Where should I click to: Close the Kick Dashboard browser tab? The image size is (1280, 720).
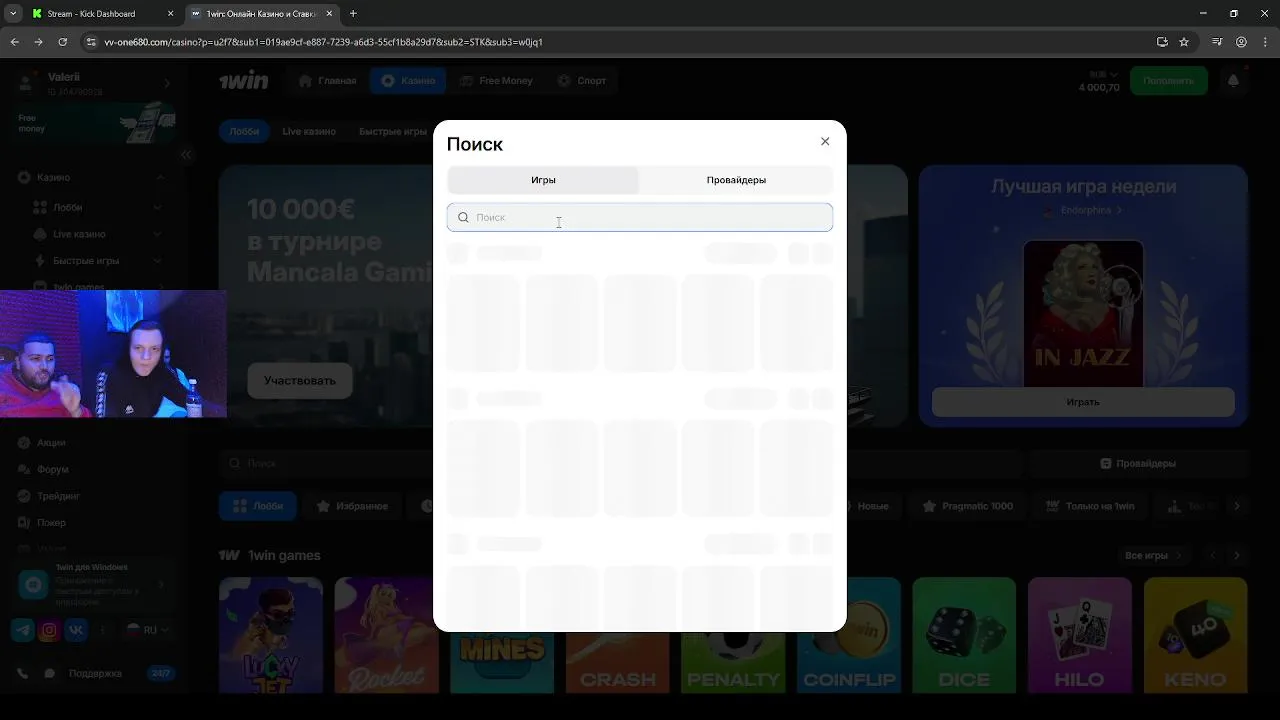(170, 14)
